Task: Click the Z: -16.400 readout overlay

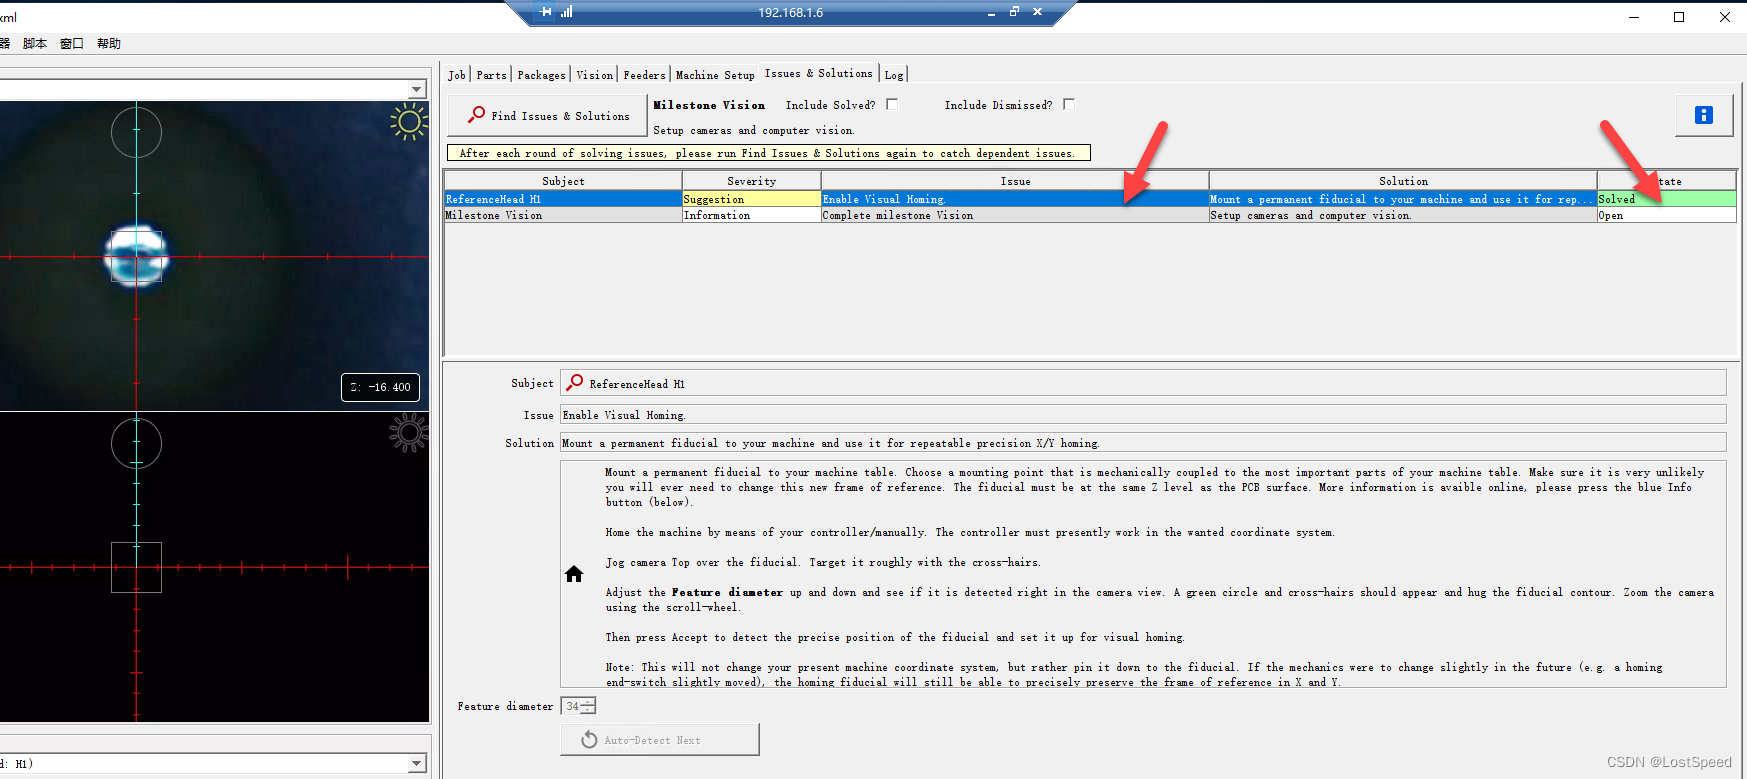Action: (380, 387)
